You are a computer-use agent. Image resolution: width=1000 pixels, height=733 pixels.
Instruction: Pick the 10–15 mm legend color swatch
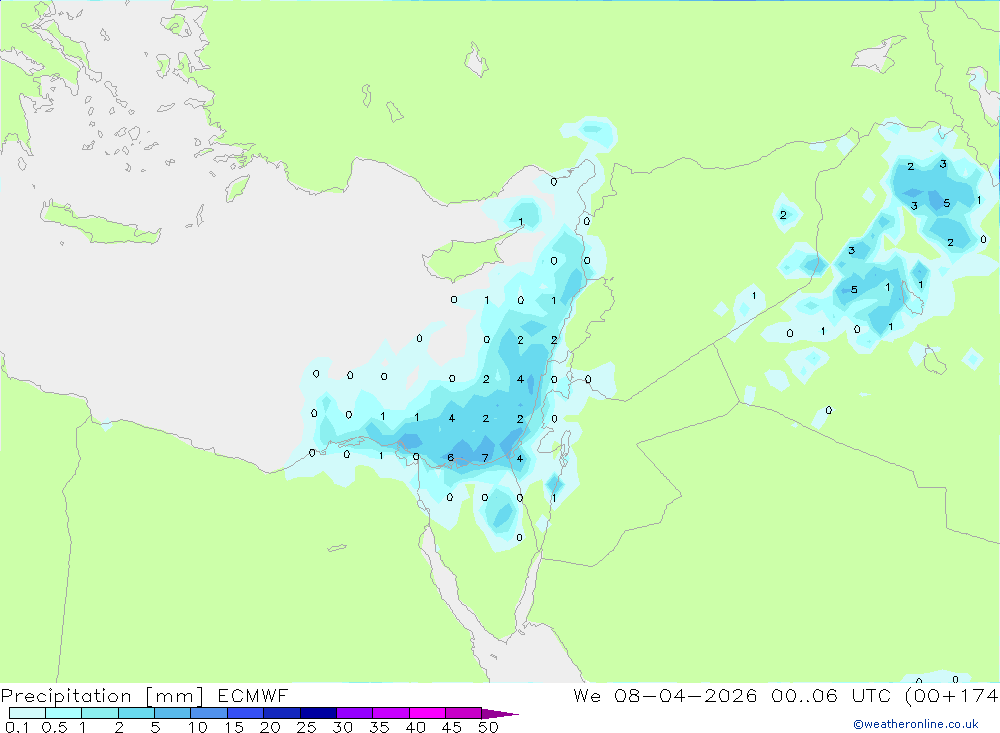tap(209, 713)
